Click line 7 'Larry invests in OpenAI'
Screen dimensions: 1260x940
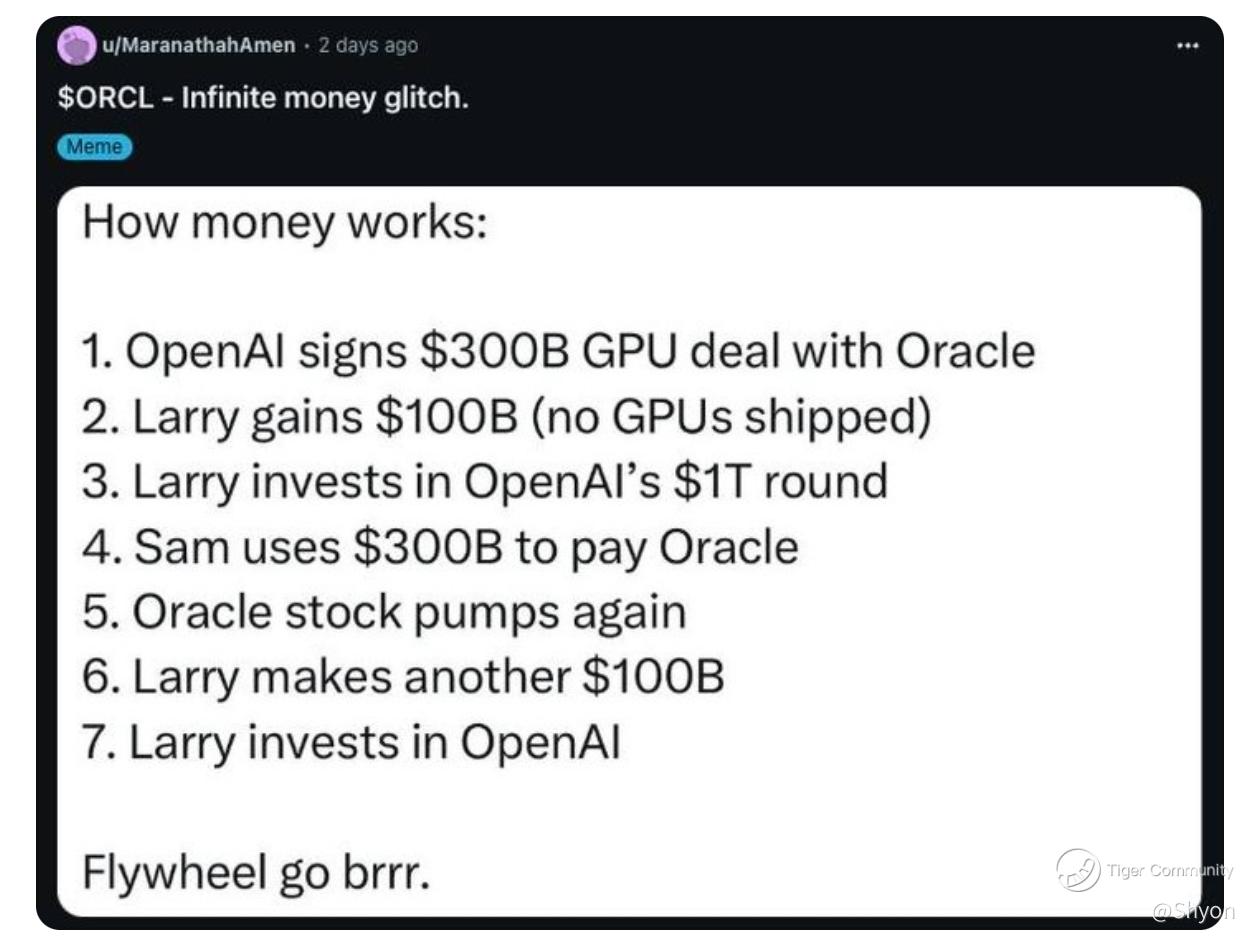351,743
